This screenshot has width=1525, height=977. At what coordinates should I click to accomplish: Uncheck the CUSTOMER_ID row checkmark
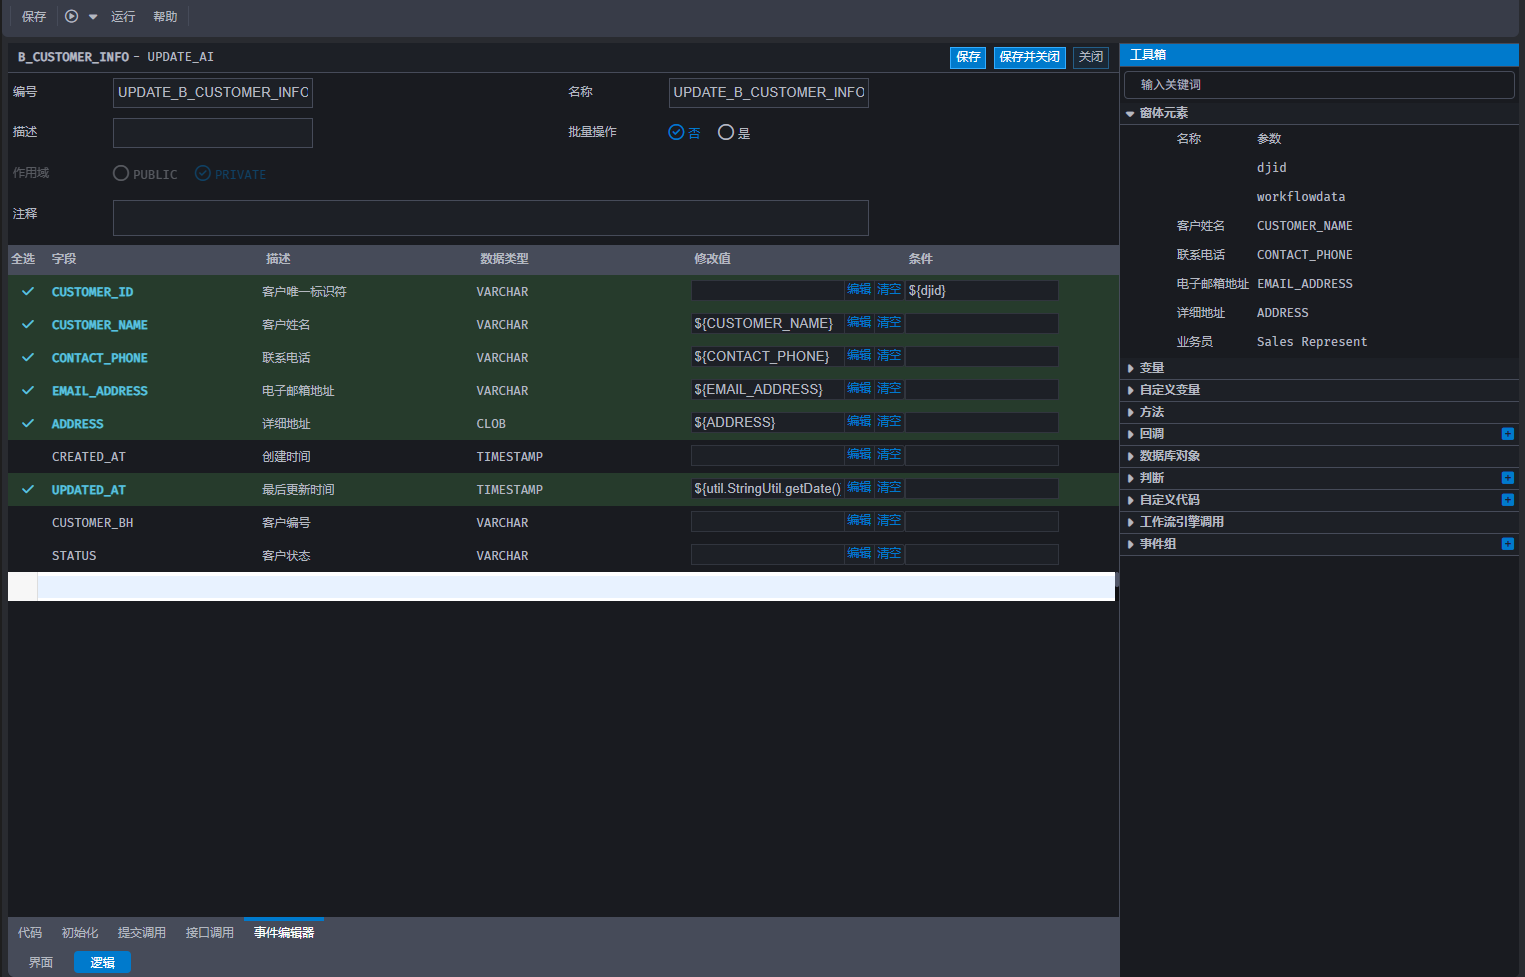click(x=28, y=292)
